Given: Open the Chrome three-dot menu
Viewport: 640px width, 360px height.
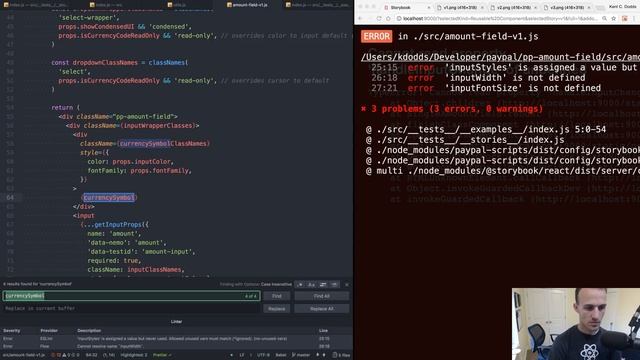Looking at the screenshot, I should click(634, 18).
